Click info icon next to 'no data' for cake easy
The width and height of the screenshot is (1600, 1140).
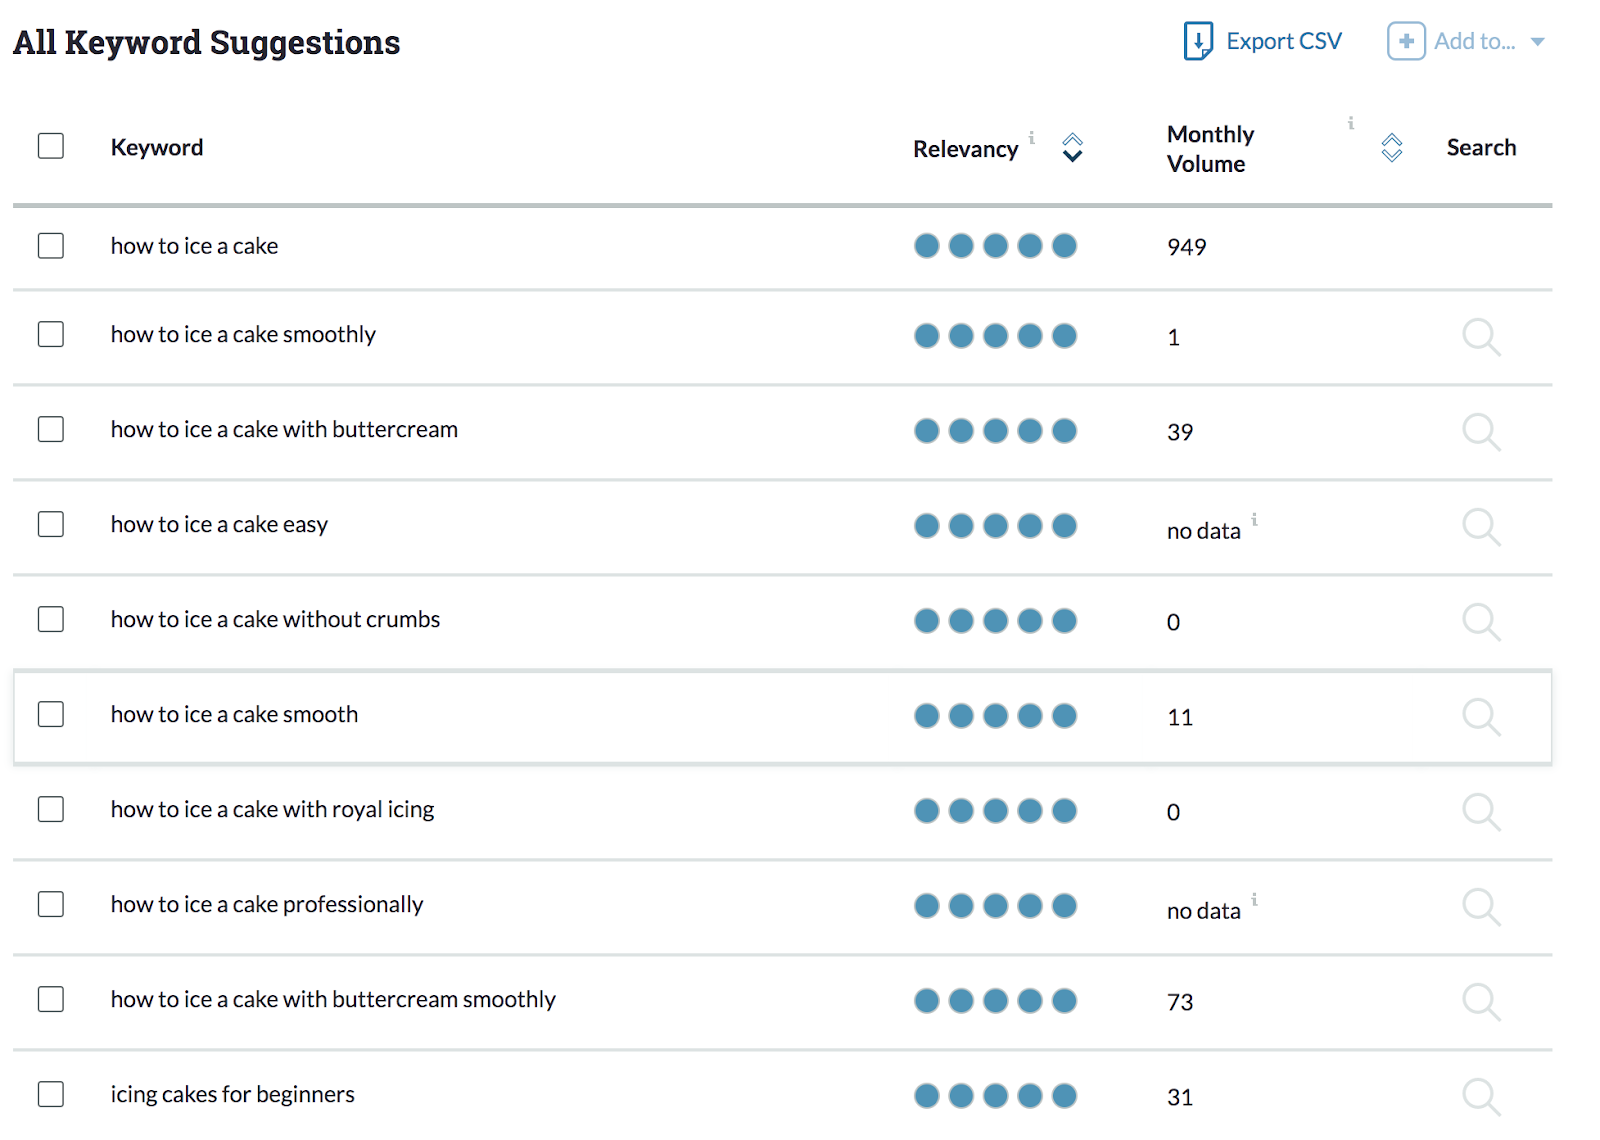1255,520
